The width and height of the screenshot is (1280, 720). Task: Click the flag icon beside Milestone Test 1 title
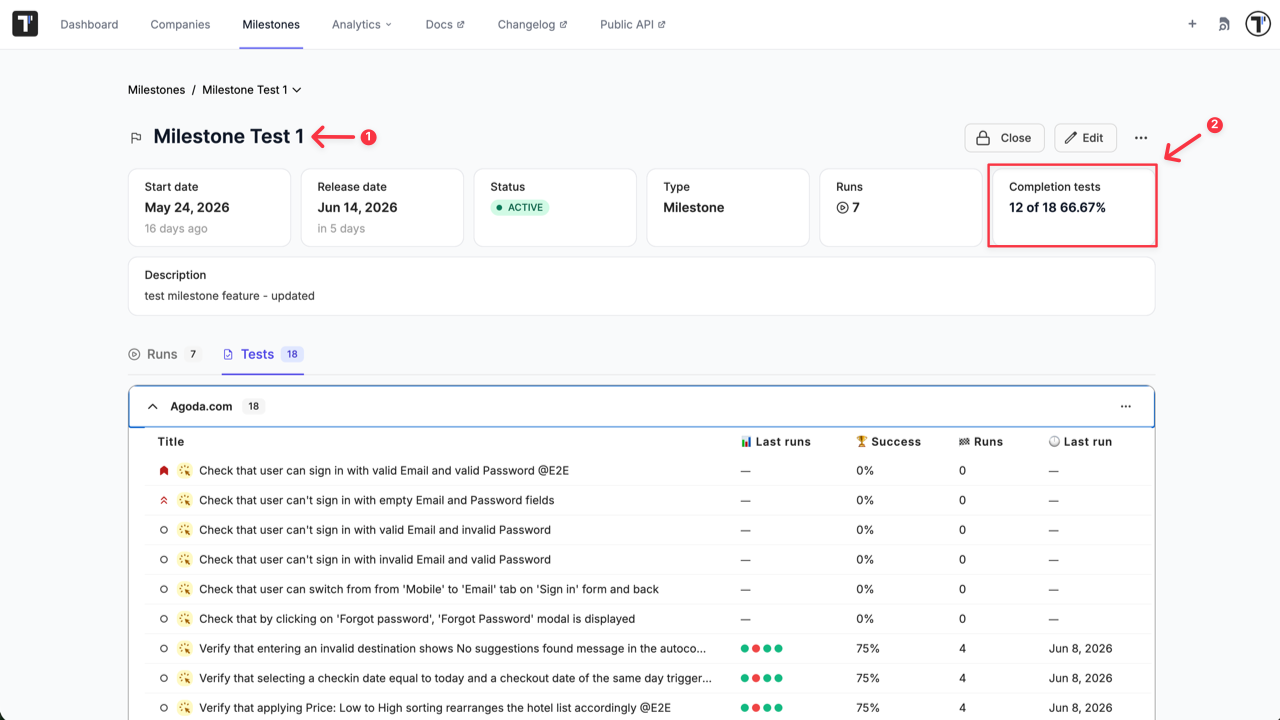pyautogui.click(x=136, y=138)
